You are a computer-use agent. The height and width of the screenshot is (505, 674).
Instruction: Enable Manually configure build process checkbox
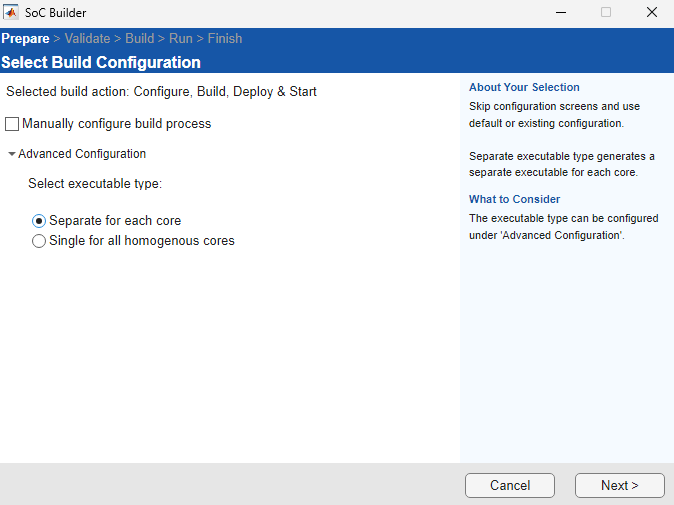13,124
